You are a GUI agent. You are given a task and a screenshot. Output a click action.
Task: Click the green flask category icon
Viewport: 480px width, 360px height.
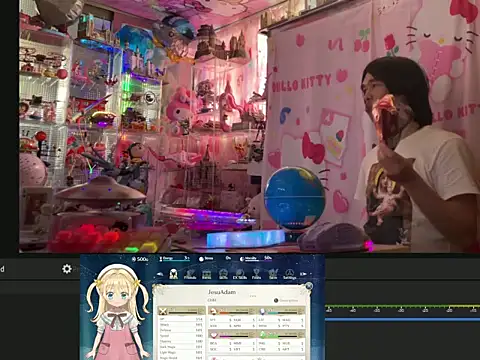pyautogui.click(x=262, y=334)
